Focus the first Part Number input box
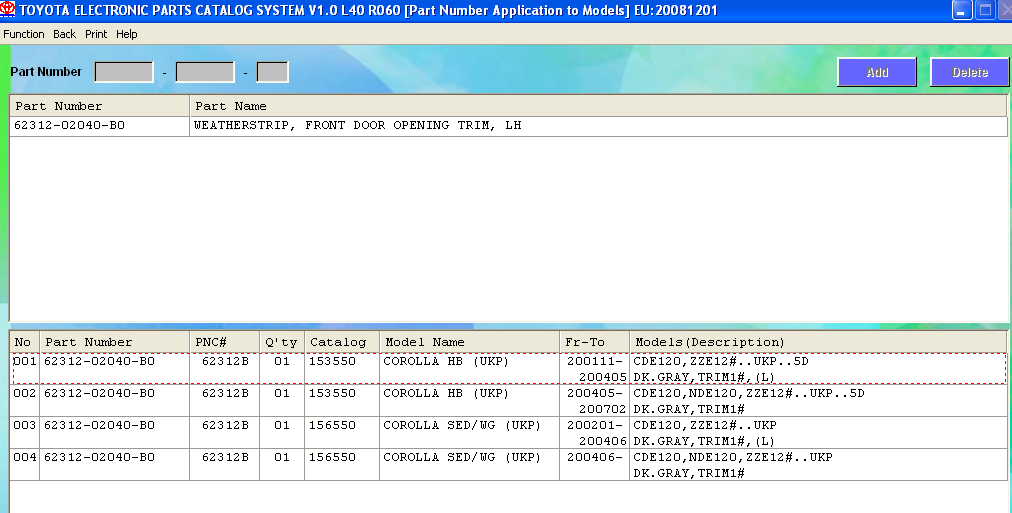This screenshot has height=513, width=1012. (x=124, y=72)
